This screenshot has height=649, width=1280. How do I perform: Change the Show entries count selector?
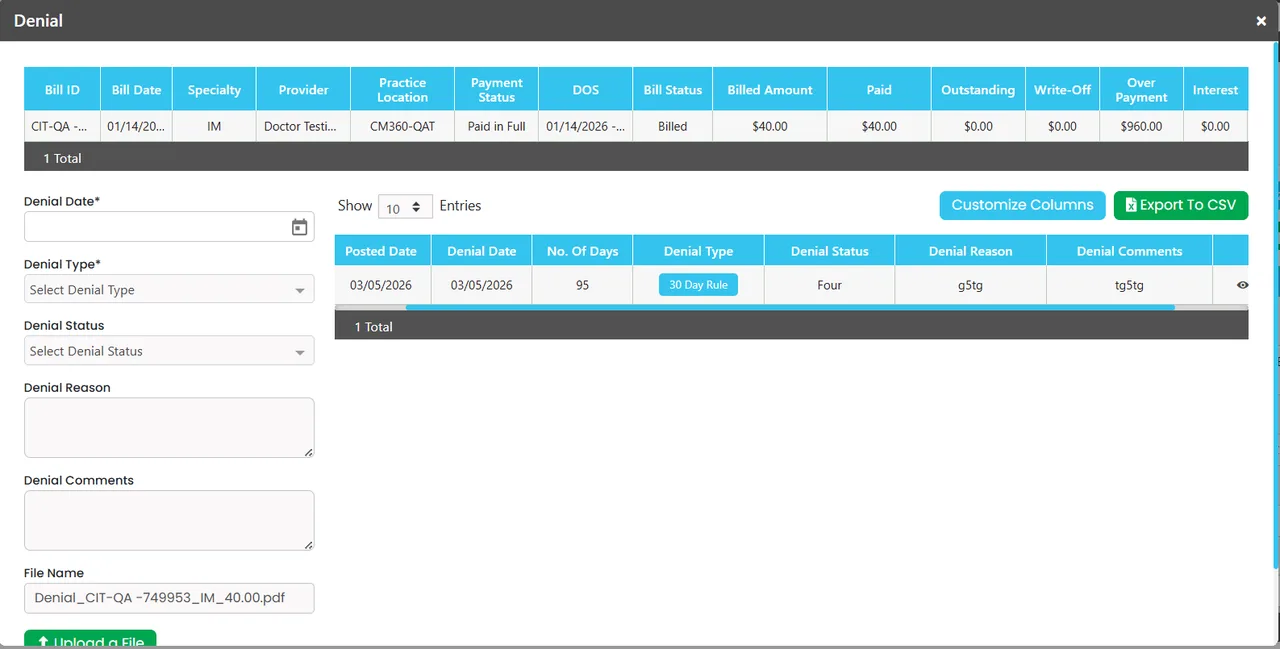[405, 207]
